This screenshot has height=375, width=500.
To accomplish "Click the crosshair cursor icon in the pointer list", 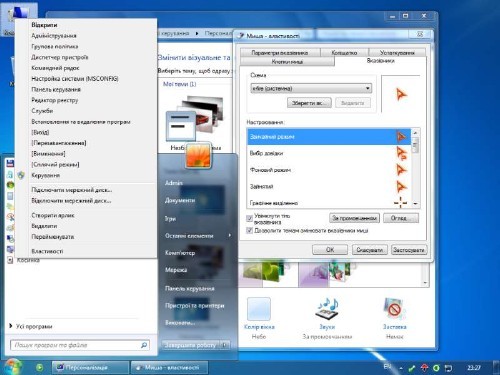I will 400,202.
